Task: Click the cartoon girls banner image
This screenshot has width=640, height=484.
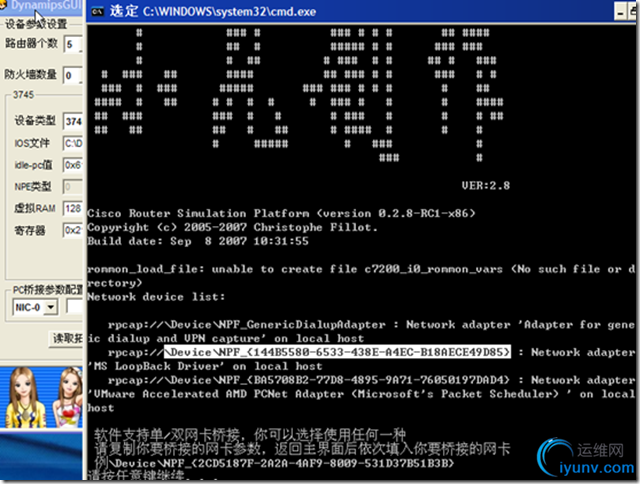Action: click(x=41, y=398)
